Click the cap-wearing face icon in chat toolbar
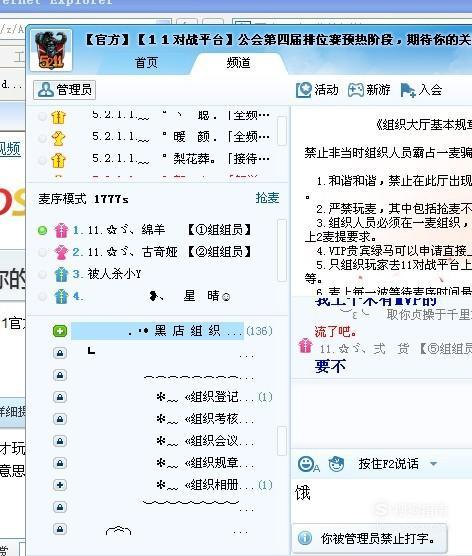 (336, 464)
